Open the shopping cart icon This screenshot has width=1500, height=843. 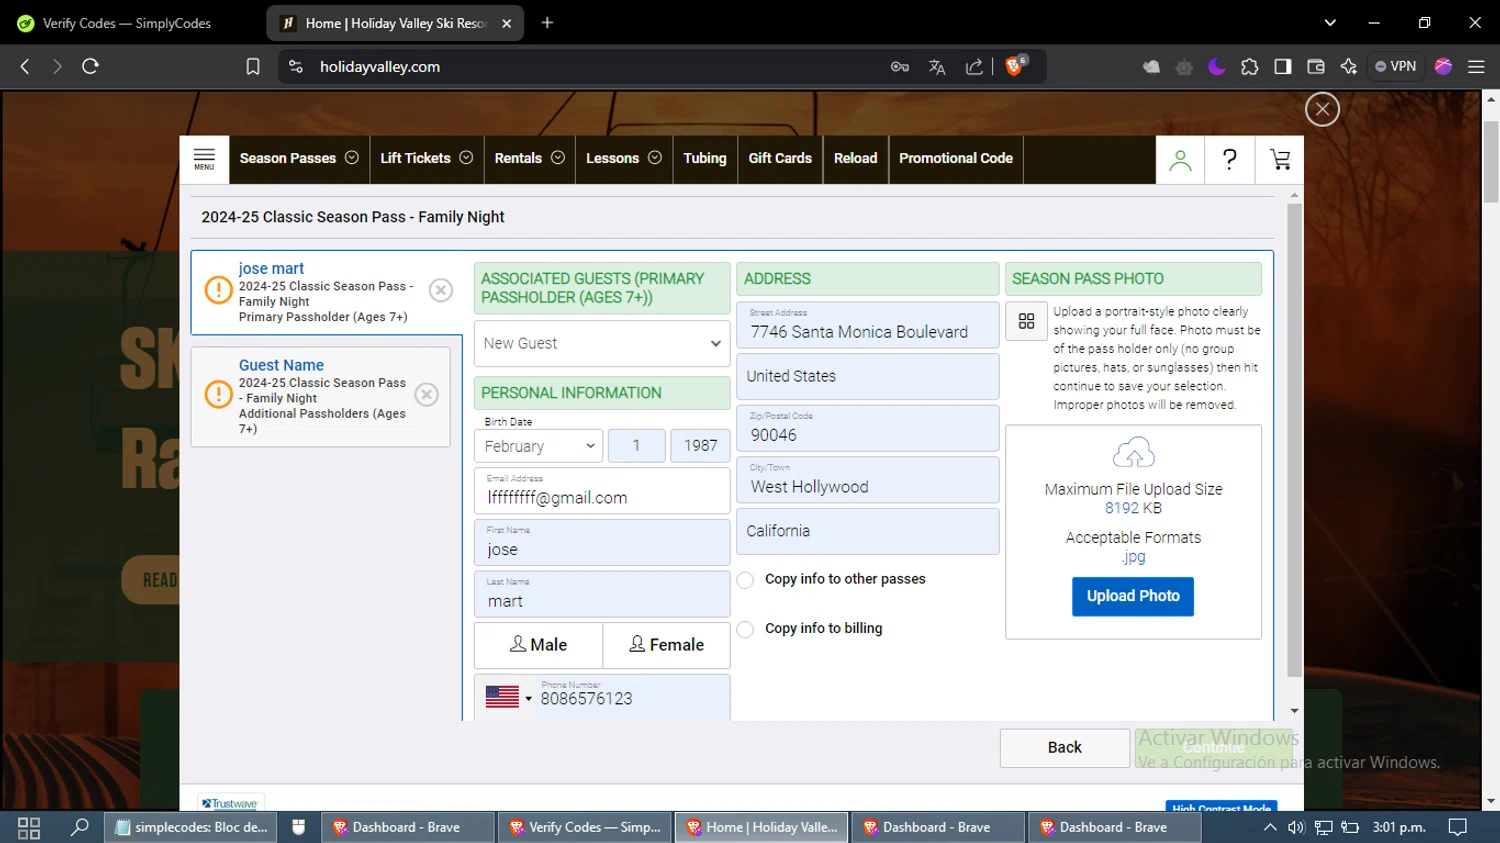[1280, 159]
